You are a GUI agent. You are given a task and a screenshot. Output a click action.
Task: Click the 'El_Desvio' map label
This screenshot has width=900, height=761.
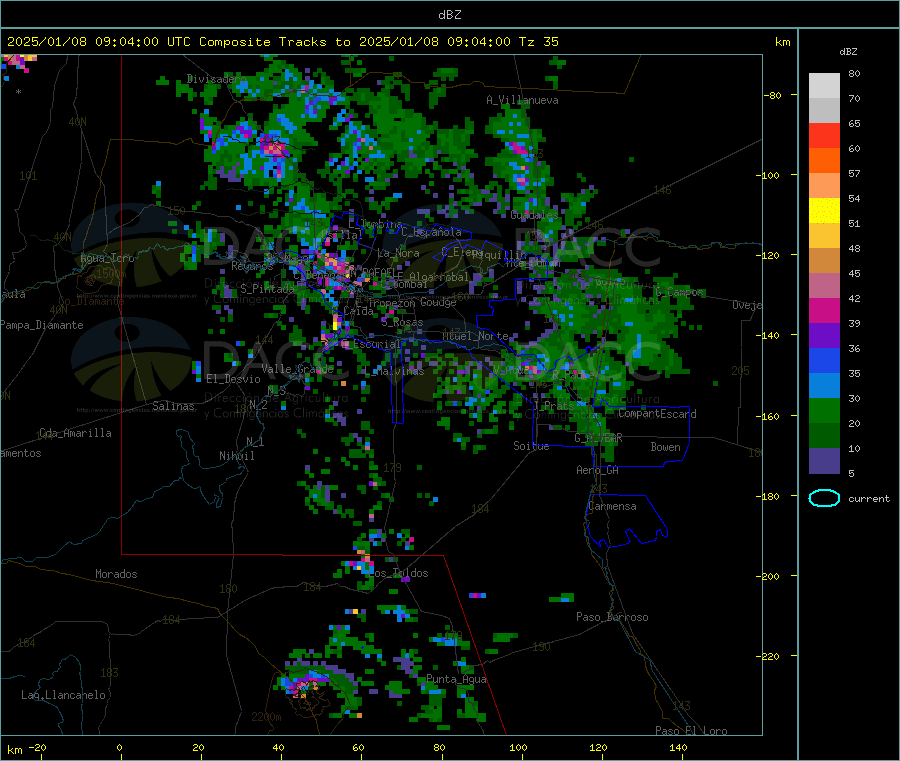[x=234, y=379]
